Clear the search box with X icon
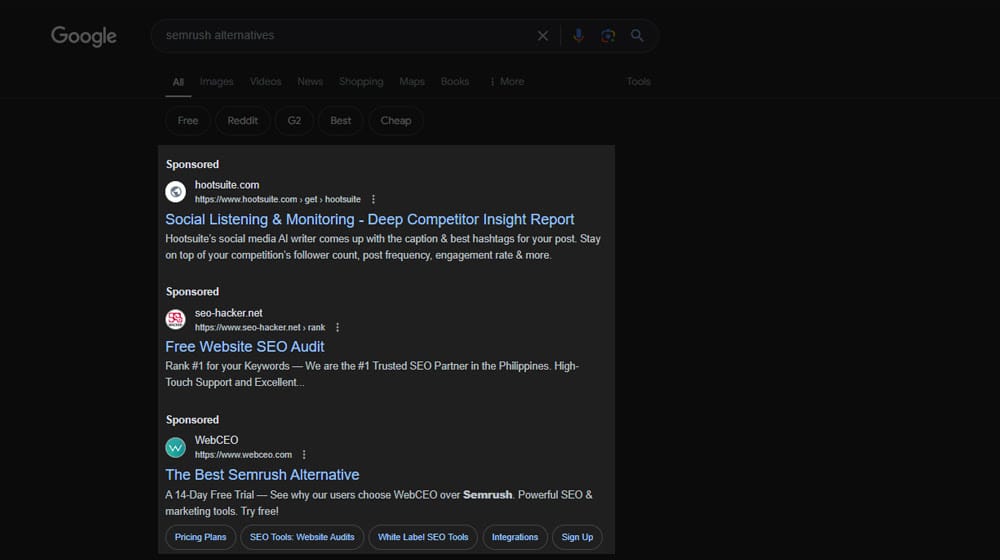This screenshot has width=1000, height=560. (543, 36)
